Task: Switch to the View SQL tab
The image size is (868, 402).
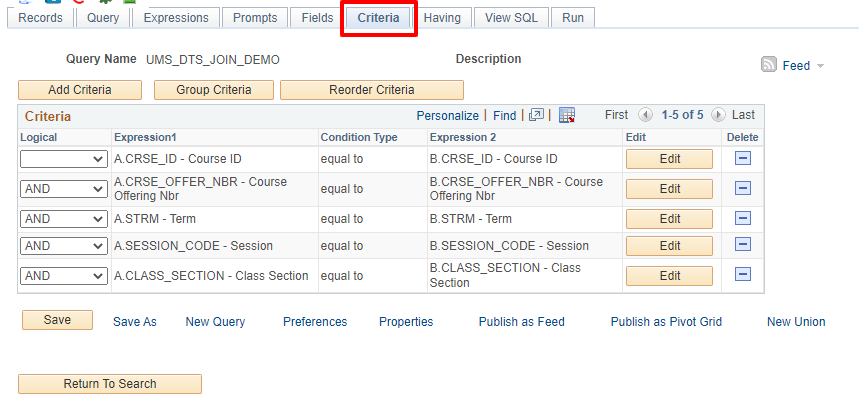Action: [512, 18]
